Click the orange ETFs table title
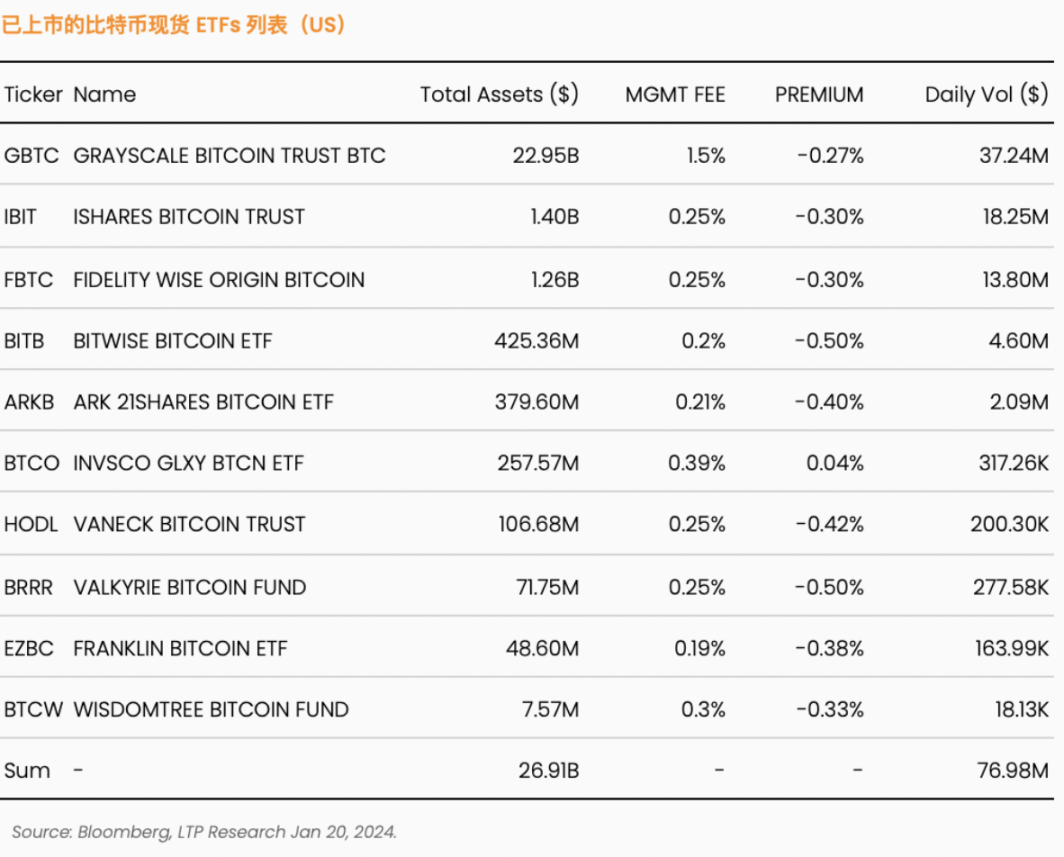Image resolution: width=1064 pixels, height=857 pixels. tap(174, 25)
